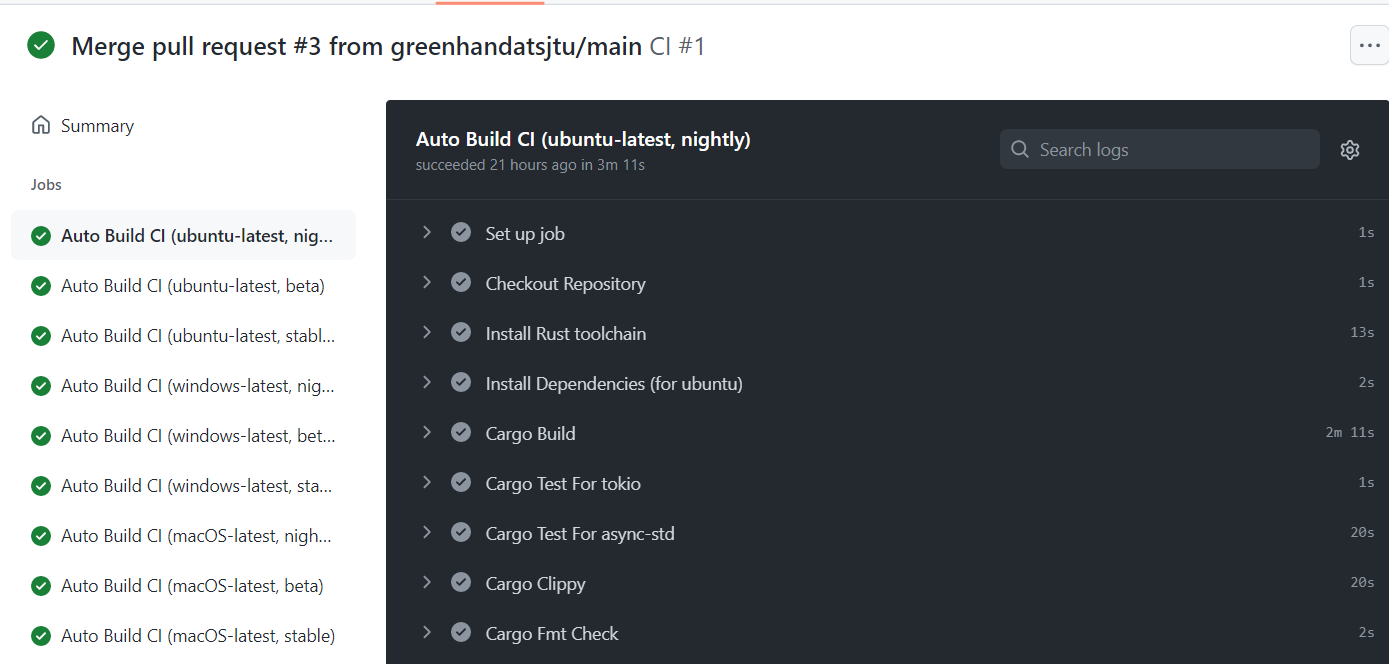This screenshot has width=1389, height=664.
Task: Click the green checkmark beside the workflow title
Action: (40, 45)
